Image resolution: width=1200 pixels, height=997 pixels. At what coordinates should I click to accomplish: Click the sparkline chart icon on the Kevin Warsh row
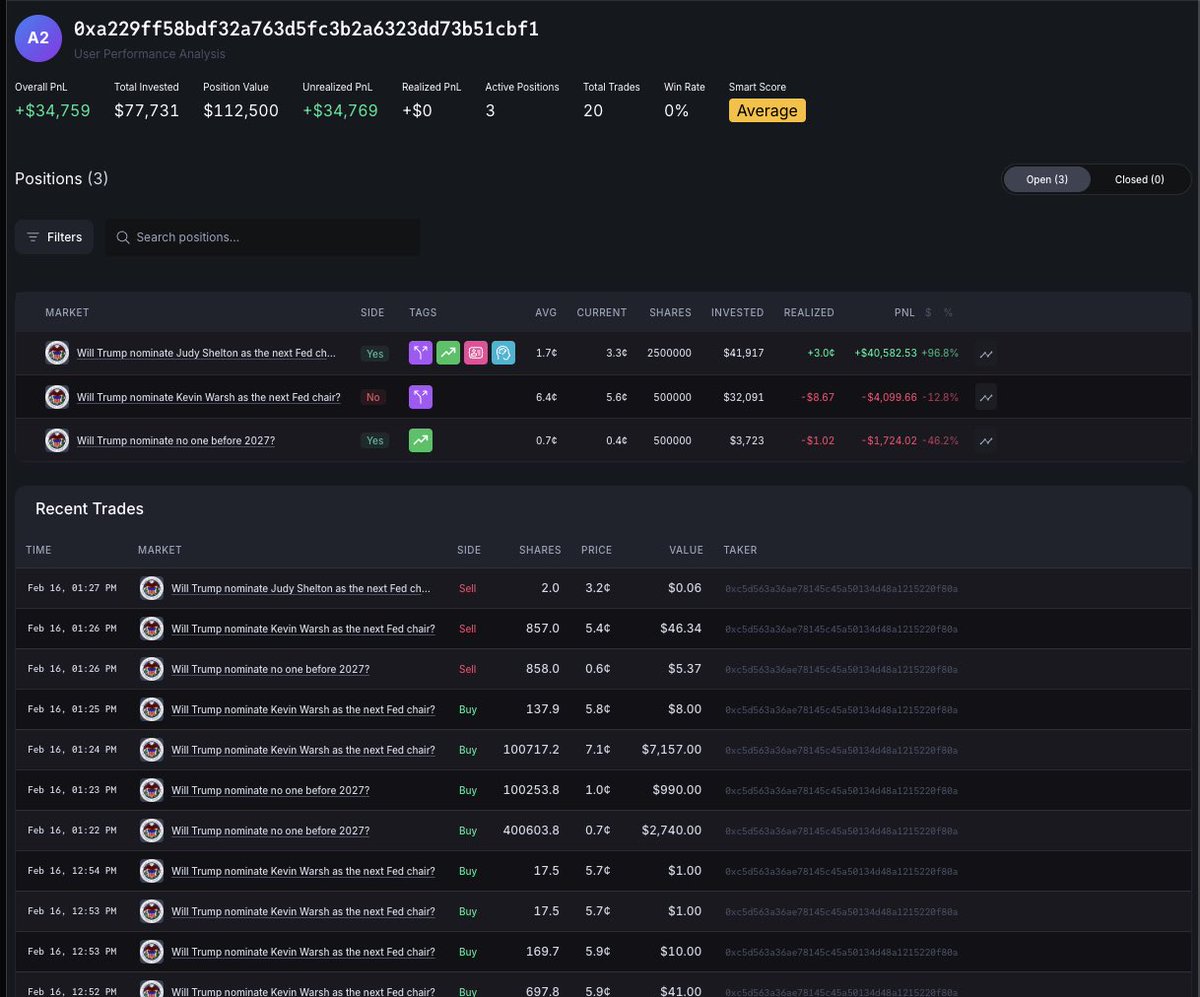point(985,397)
